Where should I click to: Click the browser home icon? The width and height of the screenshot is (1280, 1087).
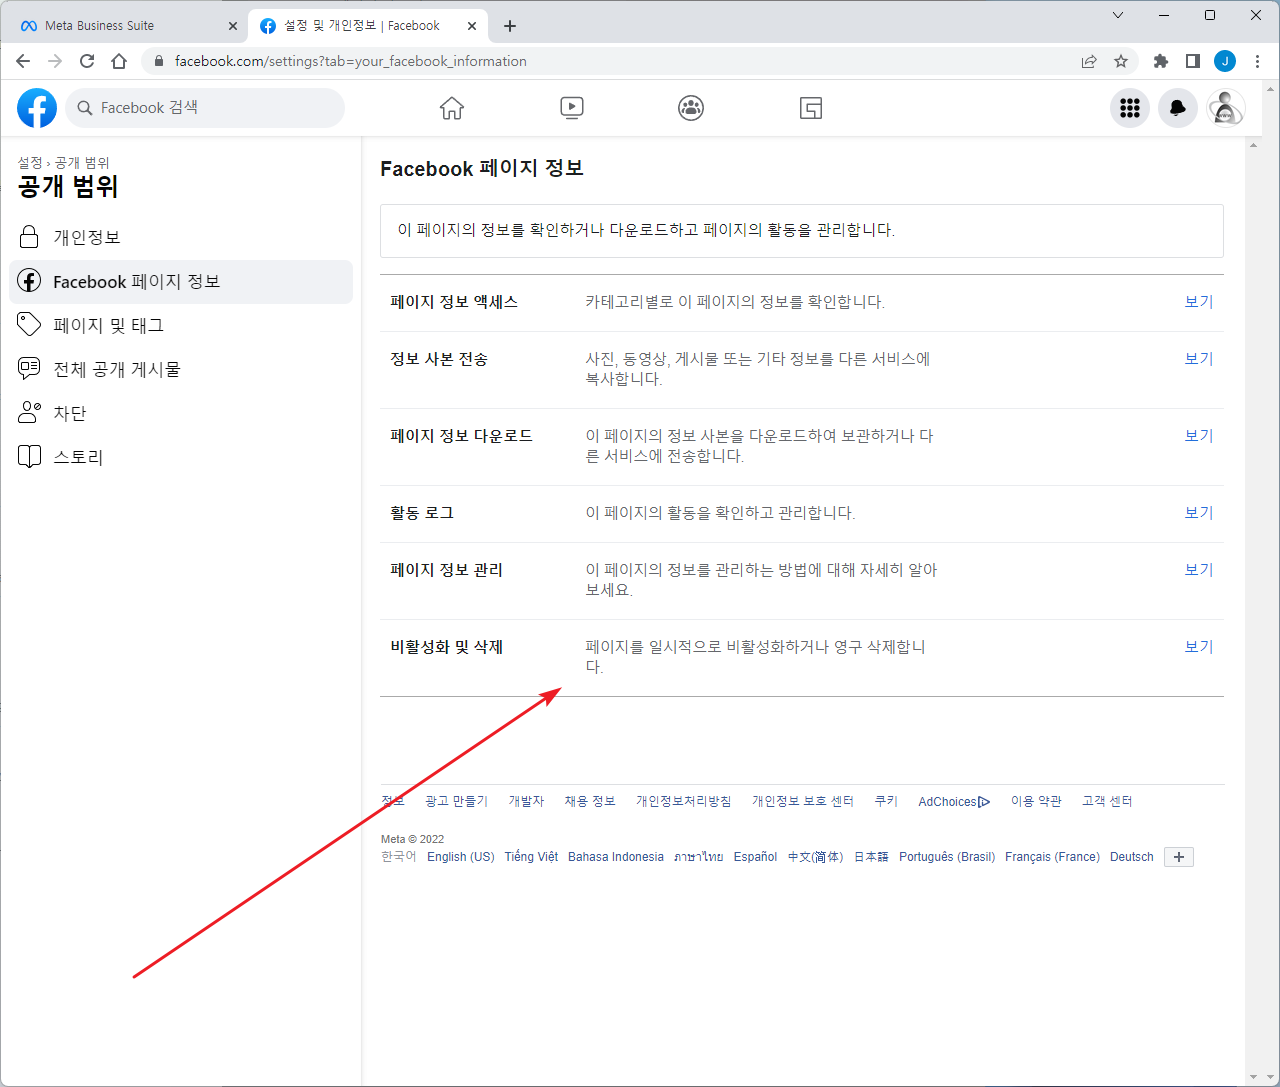[x=119, y=61]
